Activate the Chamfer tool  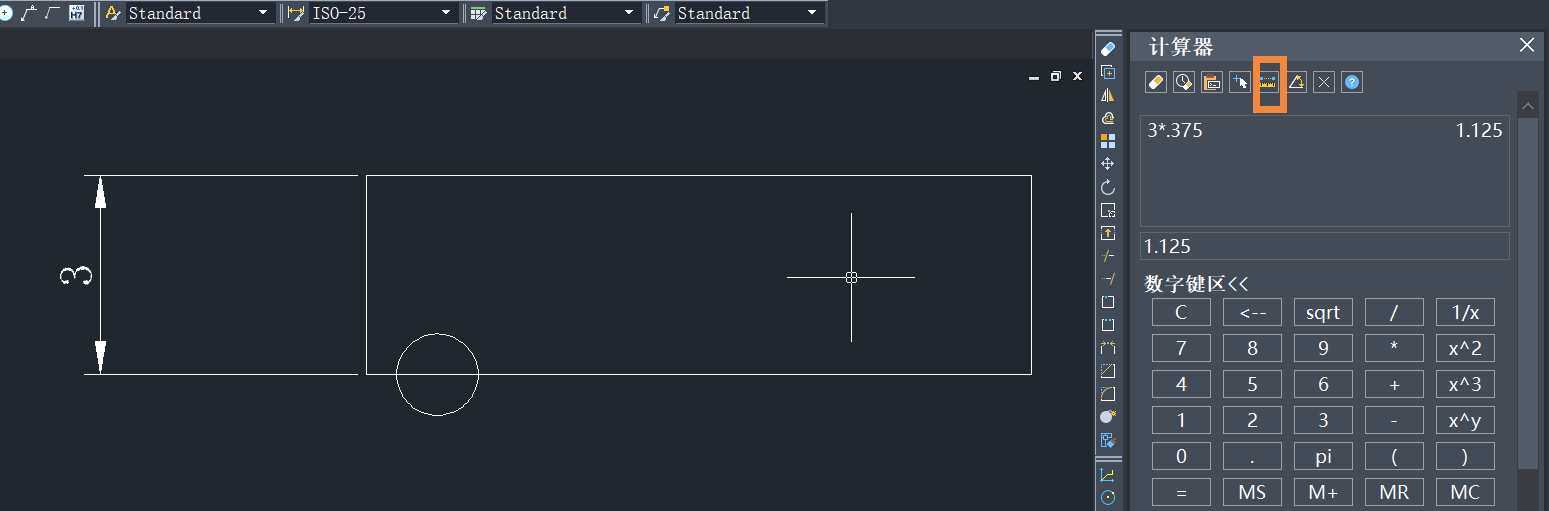[1107, 371]
